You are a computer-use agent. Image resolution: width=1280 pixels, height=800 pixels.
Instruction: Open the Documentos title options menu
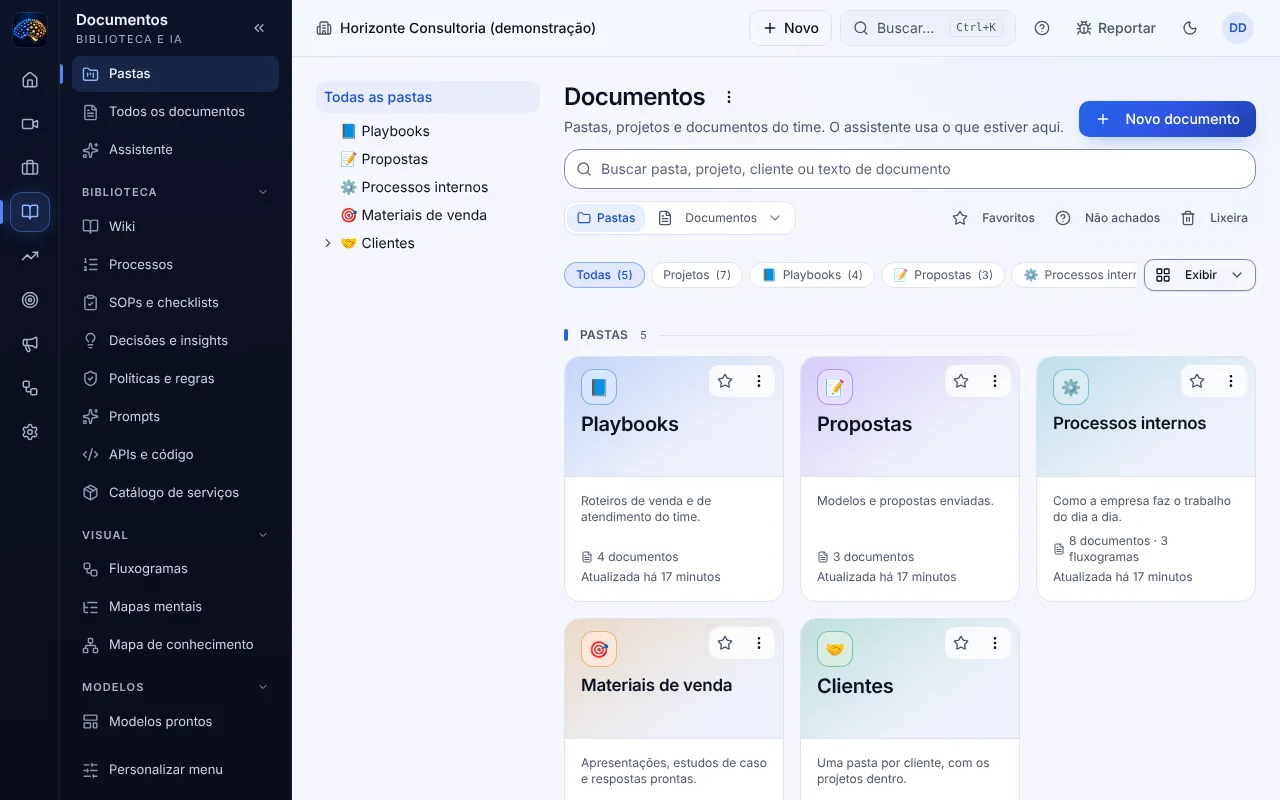coord(729,97)
